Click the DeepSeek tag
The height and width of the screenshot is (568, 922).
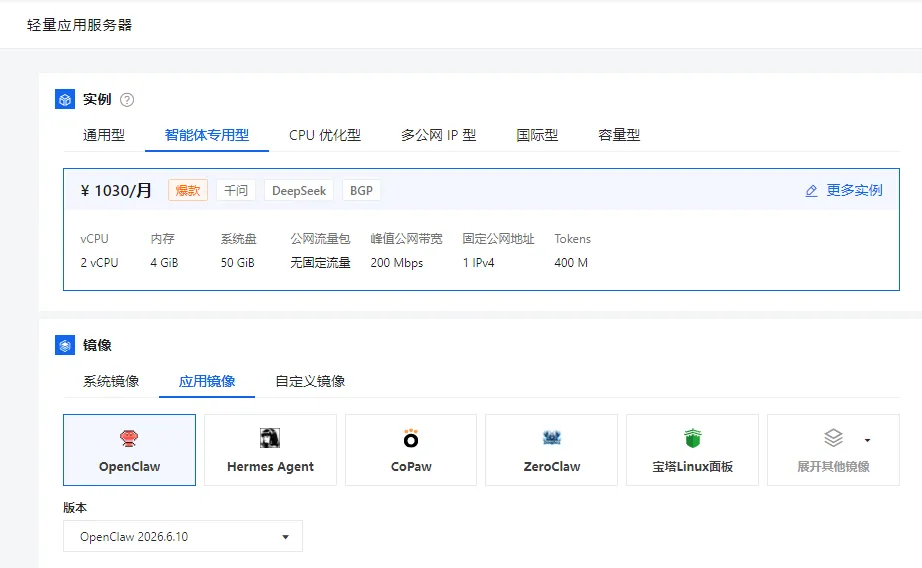tap(299, 191)
